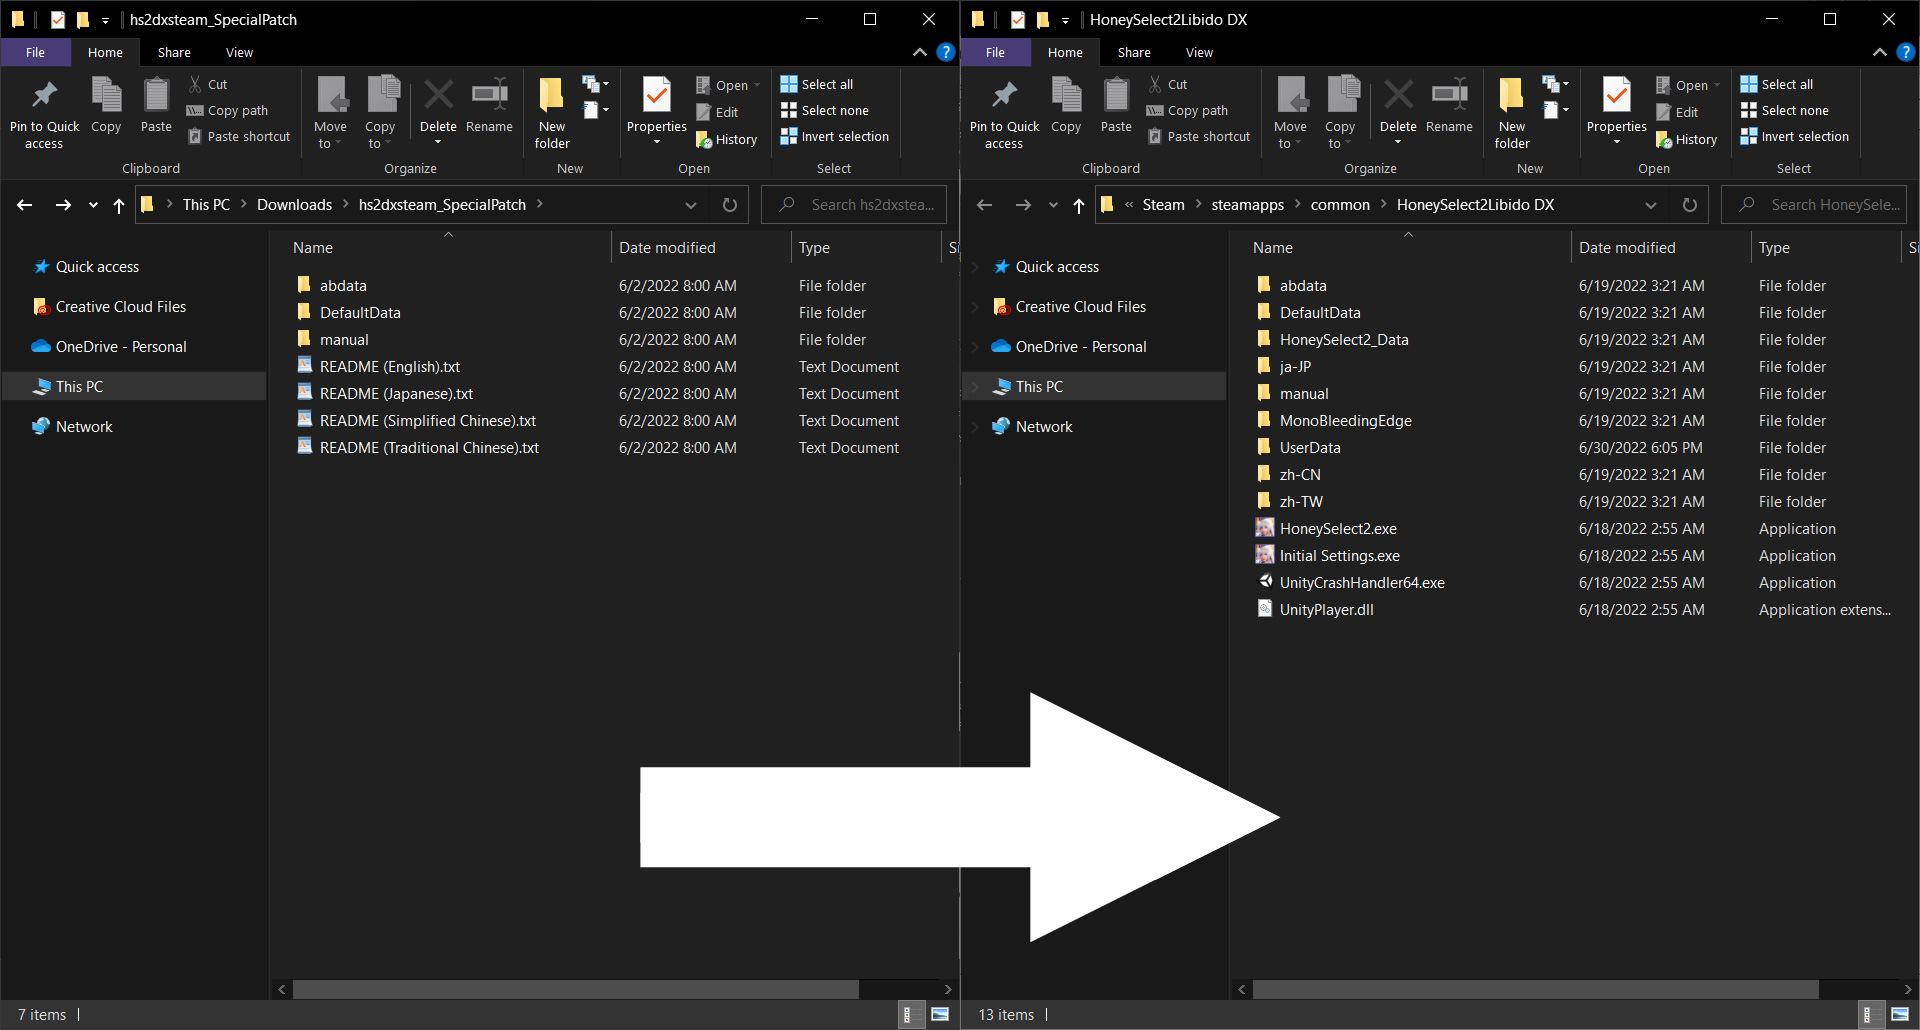1920x1030 pixels.
Task: Open Properties in left window ribbon
Action: (656, 110)
